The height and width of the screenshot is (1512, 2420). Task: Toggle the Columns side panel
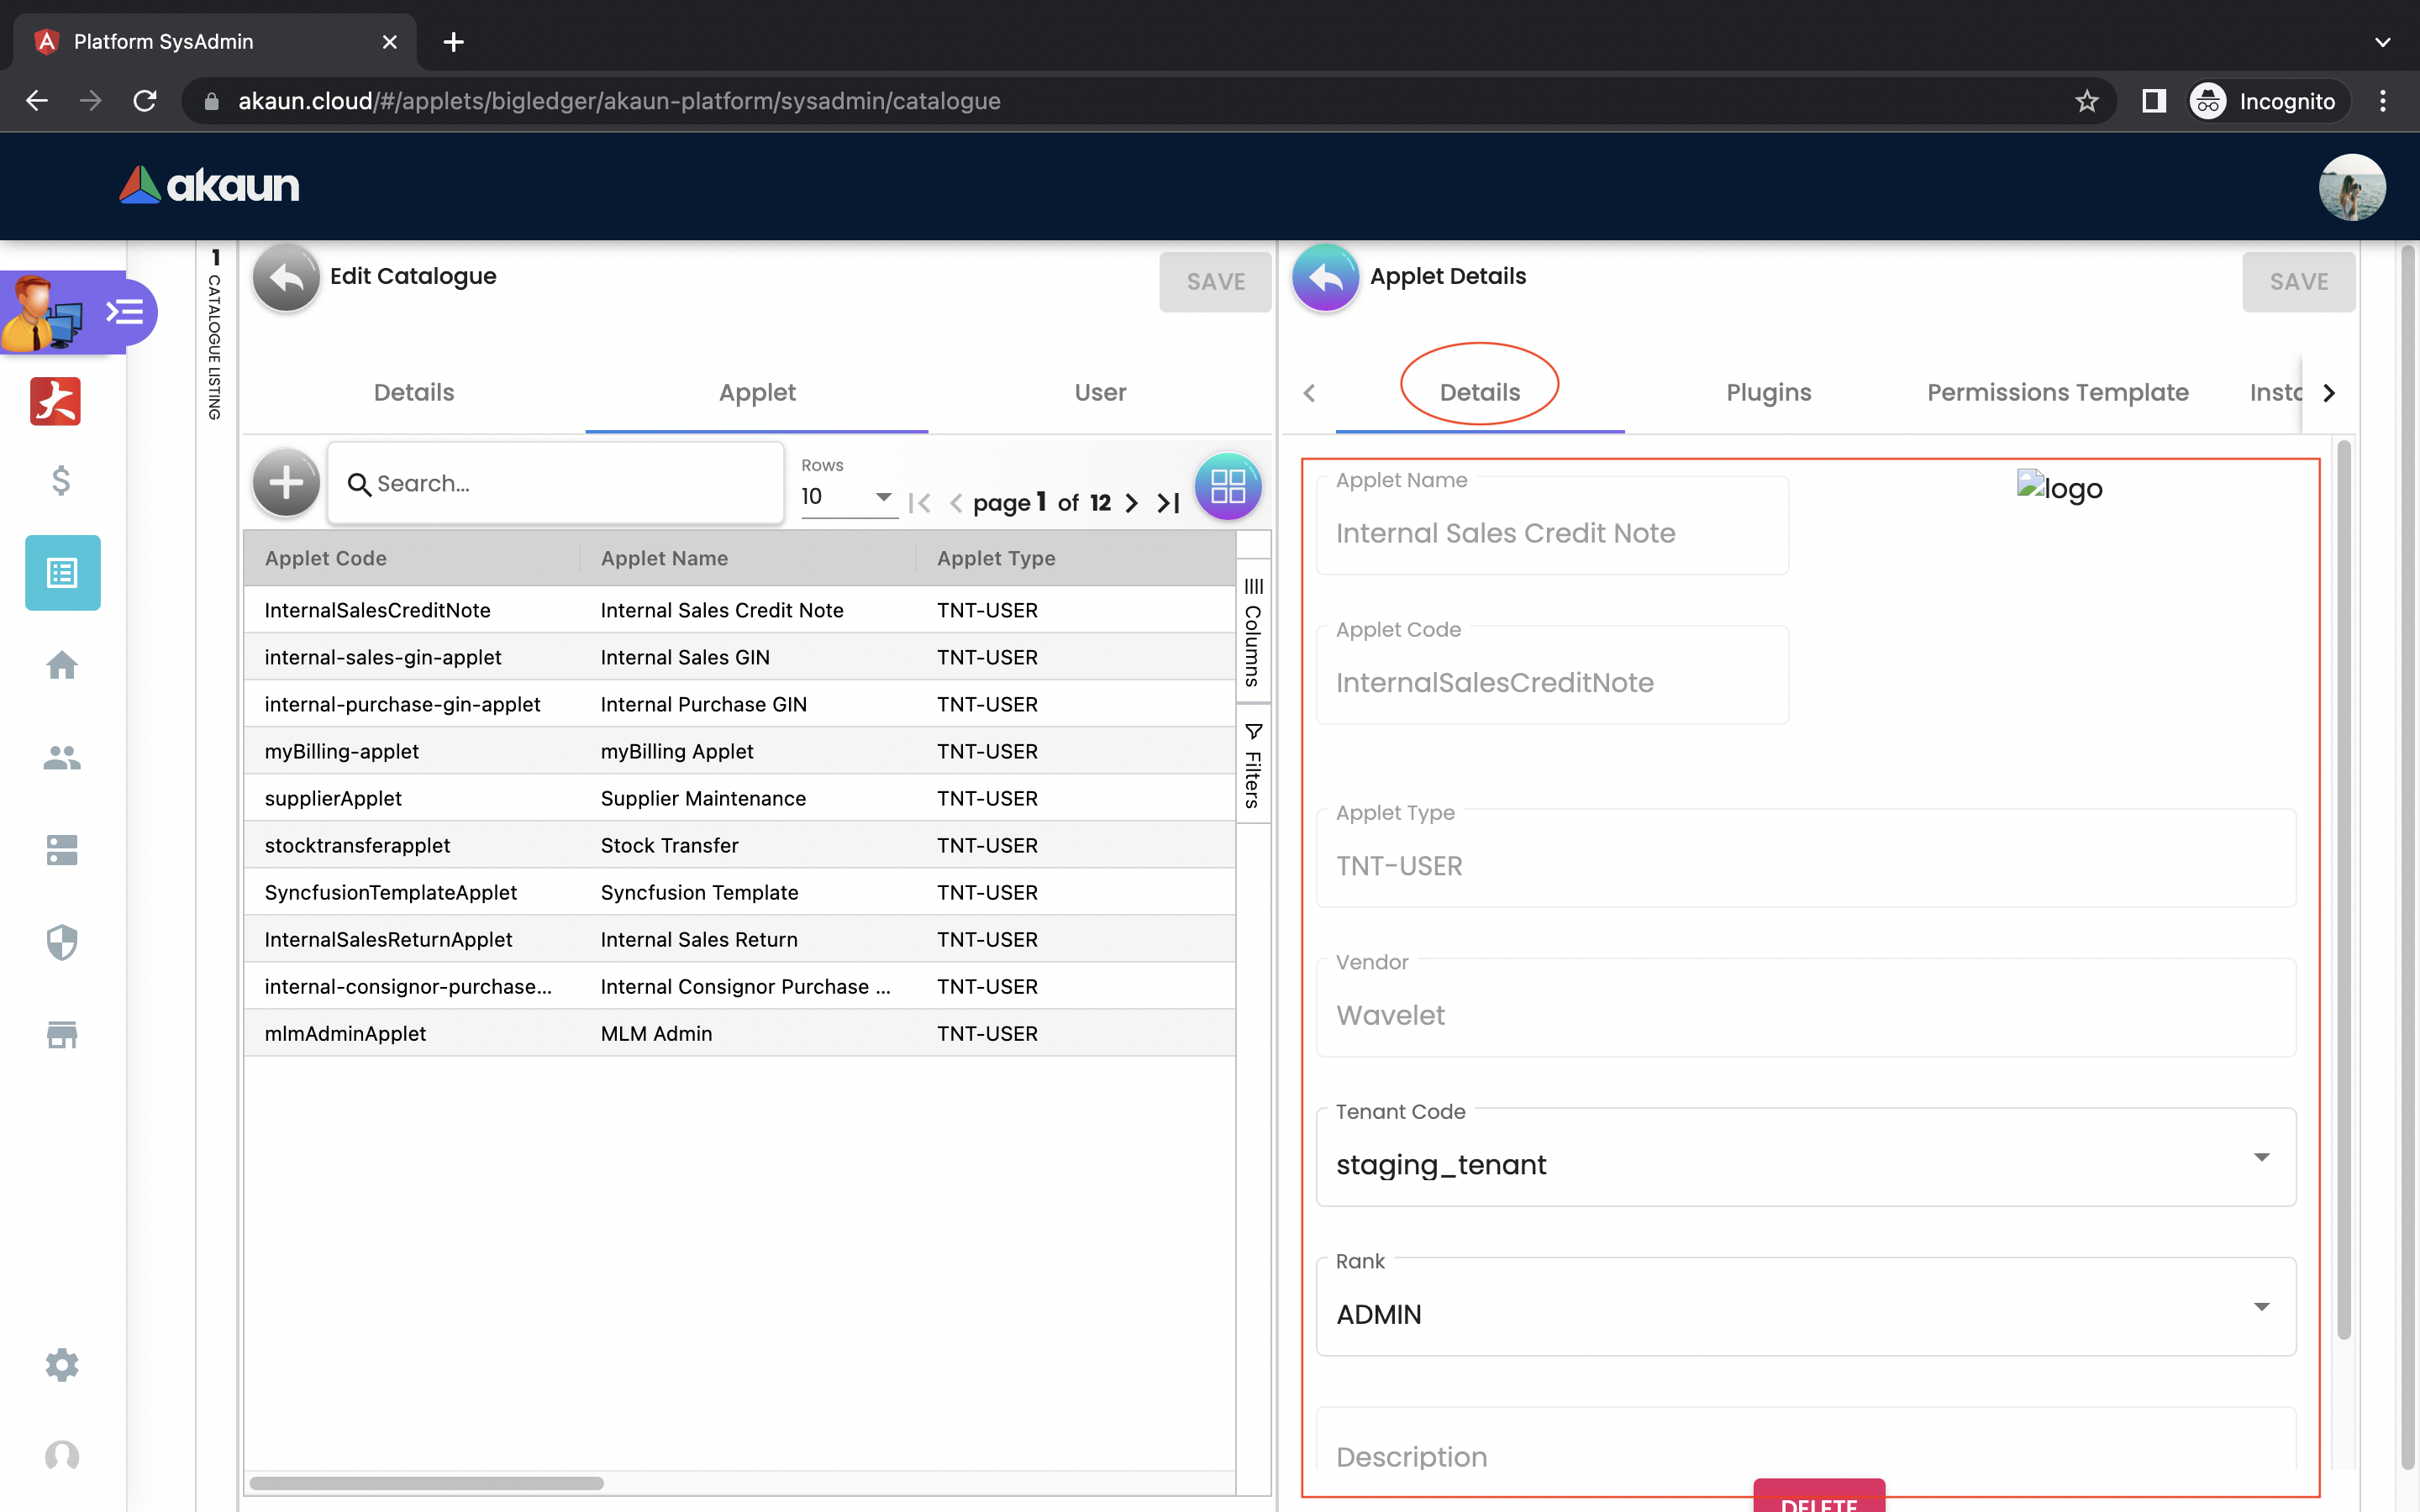[1253, 632]
